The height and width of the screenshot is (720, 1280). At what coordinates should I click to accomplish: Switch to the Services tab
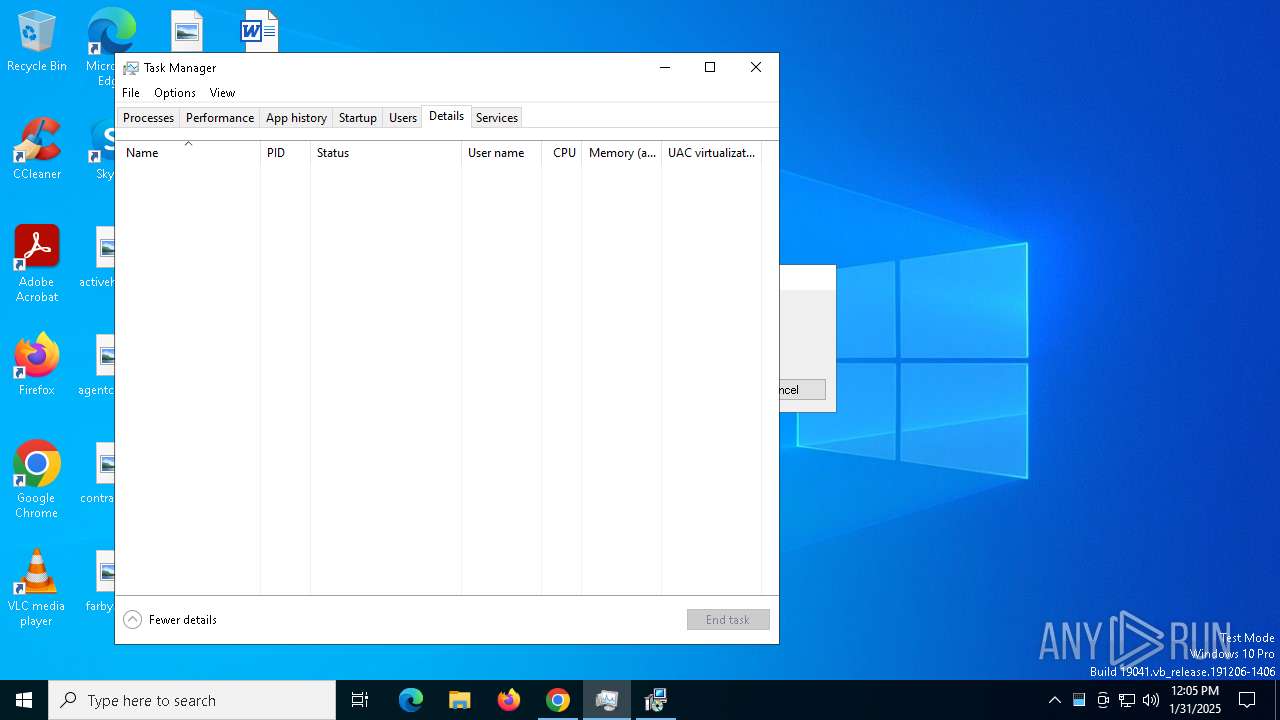pyautogui.click(x=497, y=118)
